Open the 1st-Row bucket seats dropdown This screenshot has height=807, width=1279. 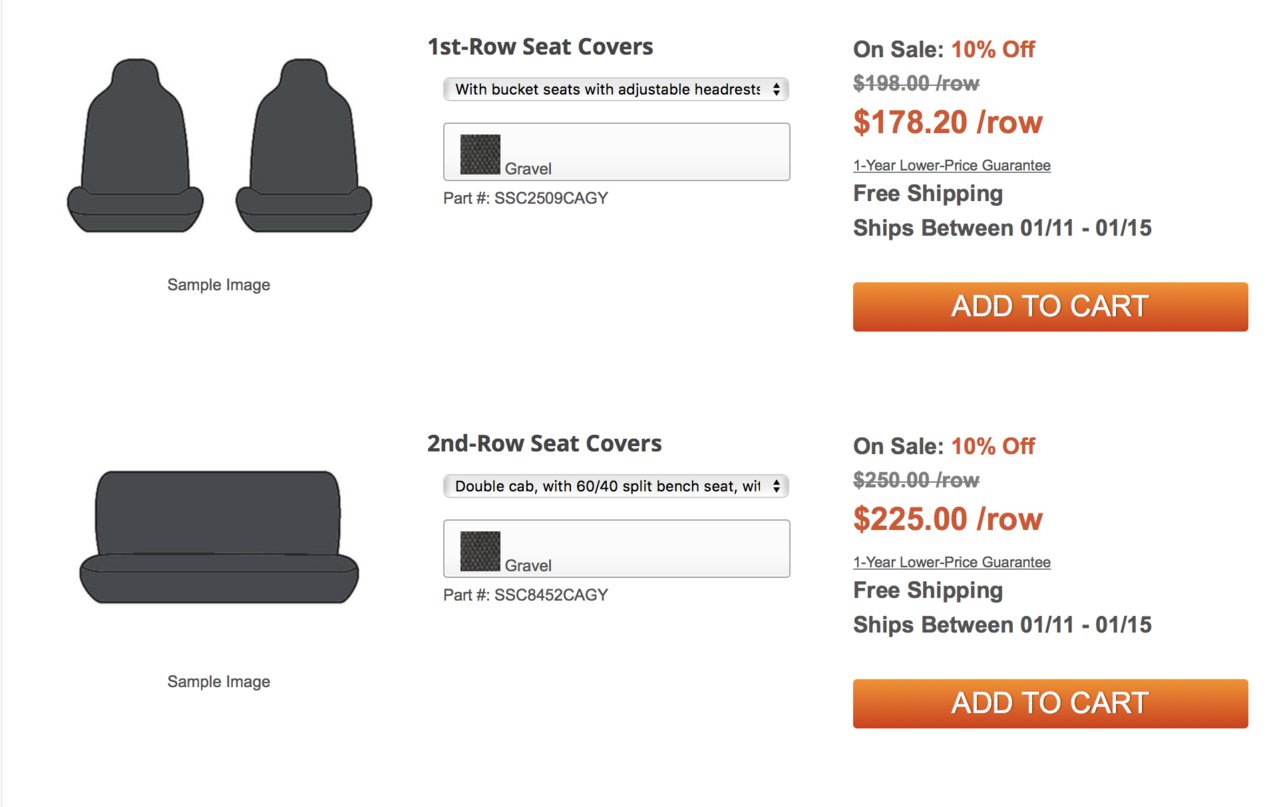tap(616, 89)
